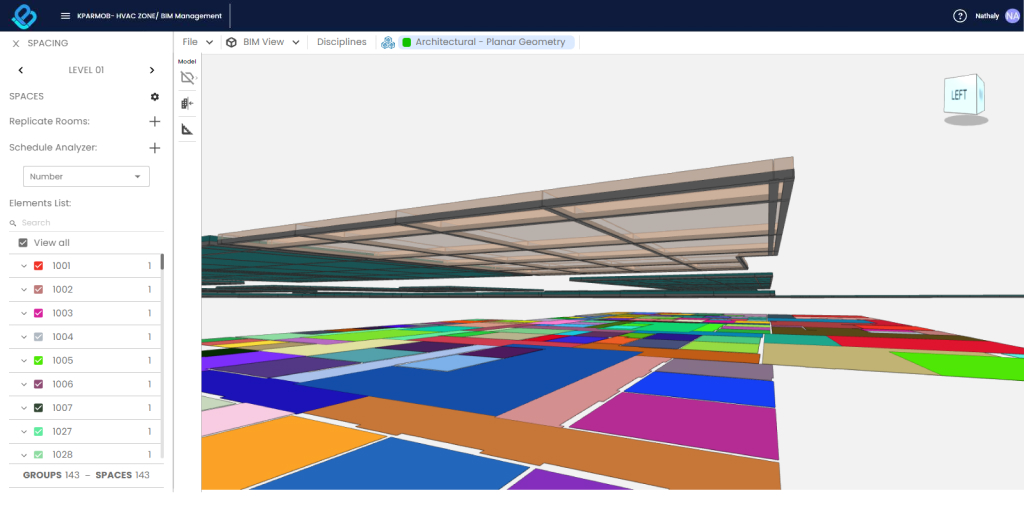Open the help question mark icon
Viewport: 1024px width, 513px height.
tap(960, 16)
